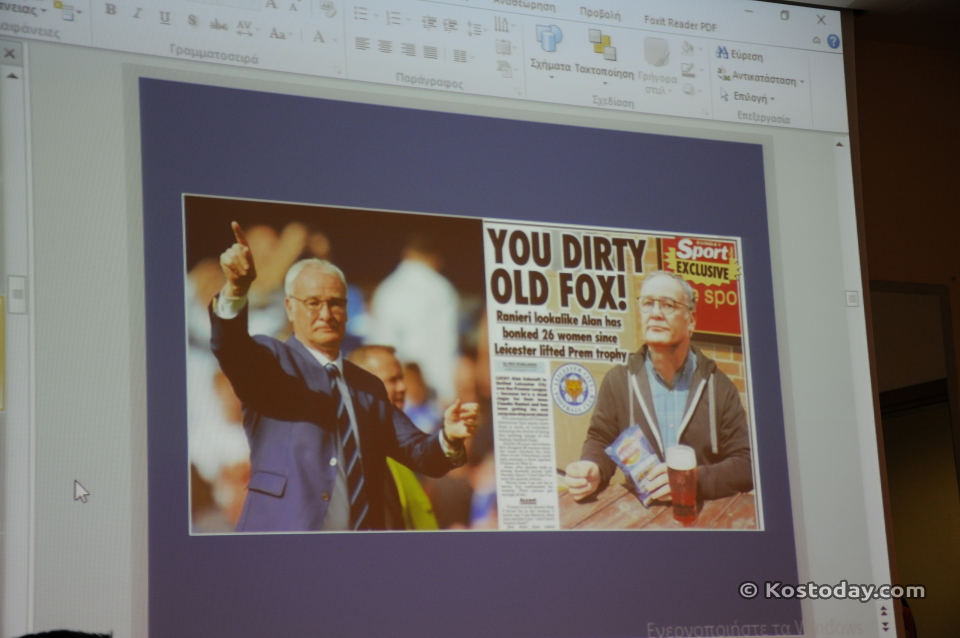Expand the Σχήματα shapes gallery

550,48
